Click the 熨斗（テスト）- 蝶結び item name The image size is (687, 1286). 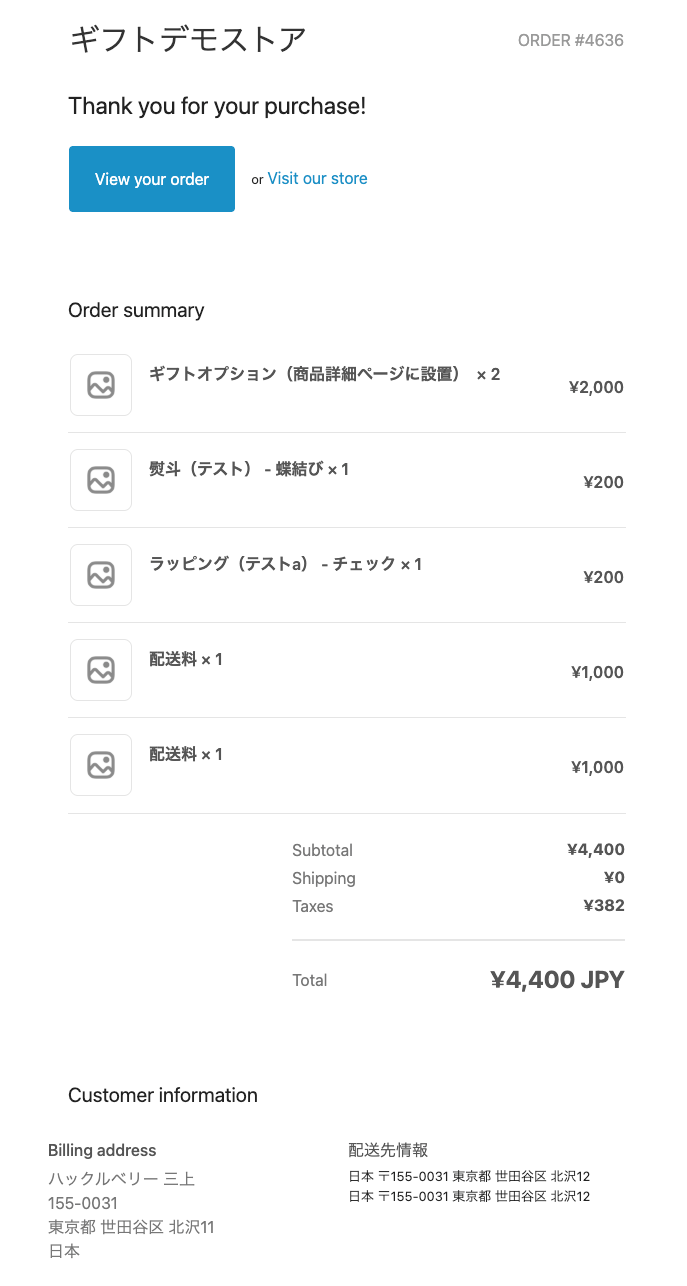pyautogui.click(x=248, y=469)
